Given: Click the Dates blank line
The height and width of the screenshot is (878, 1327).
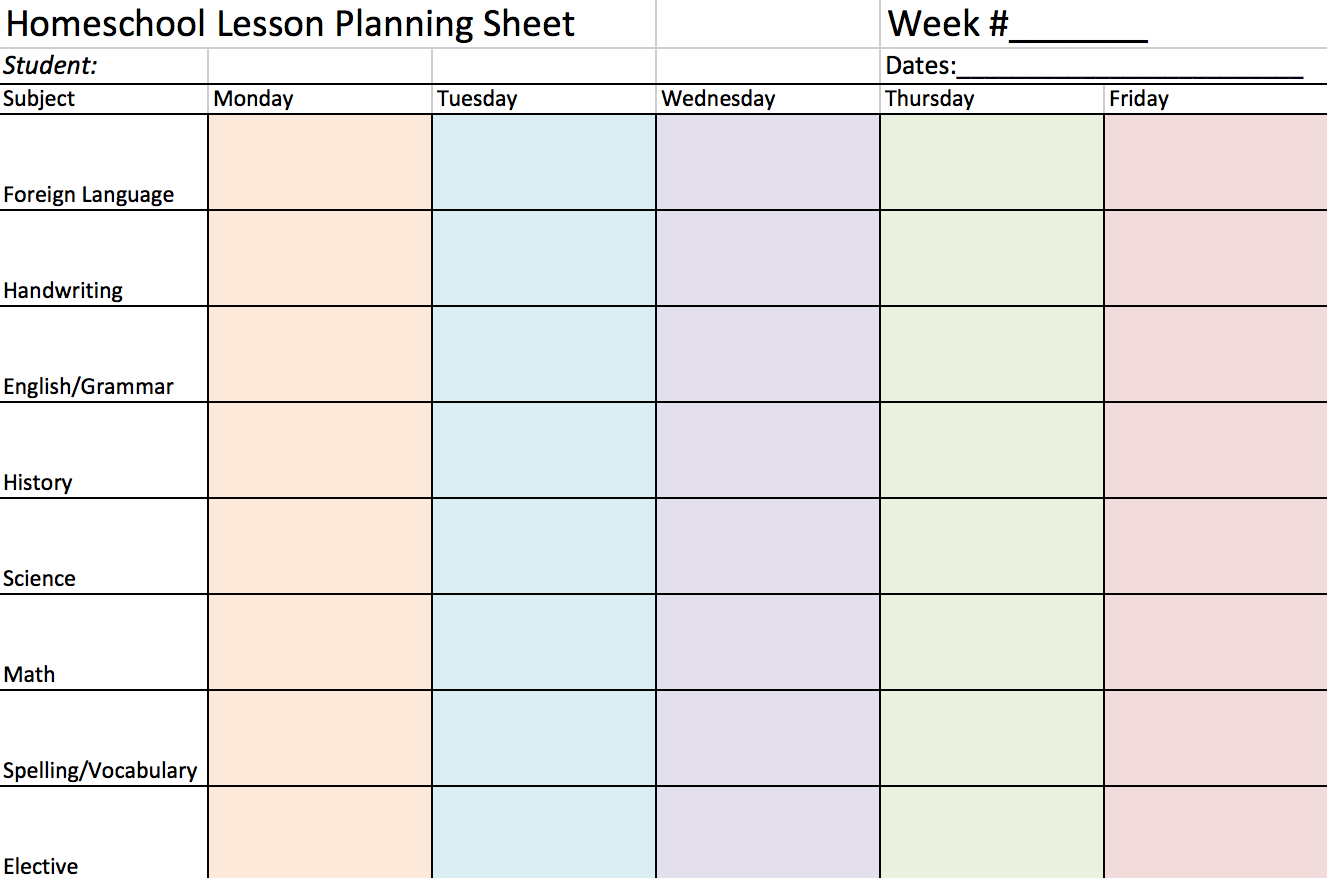Looking at the screenshot, I should click(x=1129, y=67).
